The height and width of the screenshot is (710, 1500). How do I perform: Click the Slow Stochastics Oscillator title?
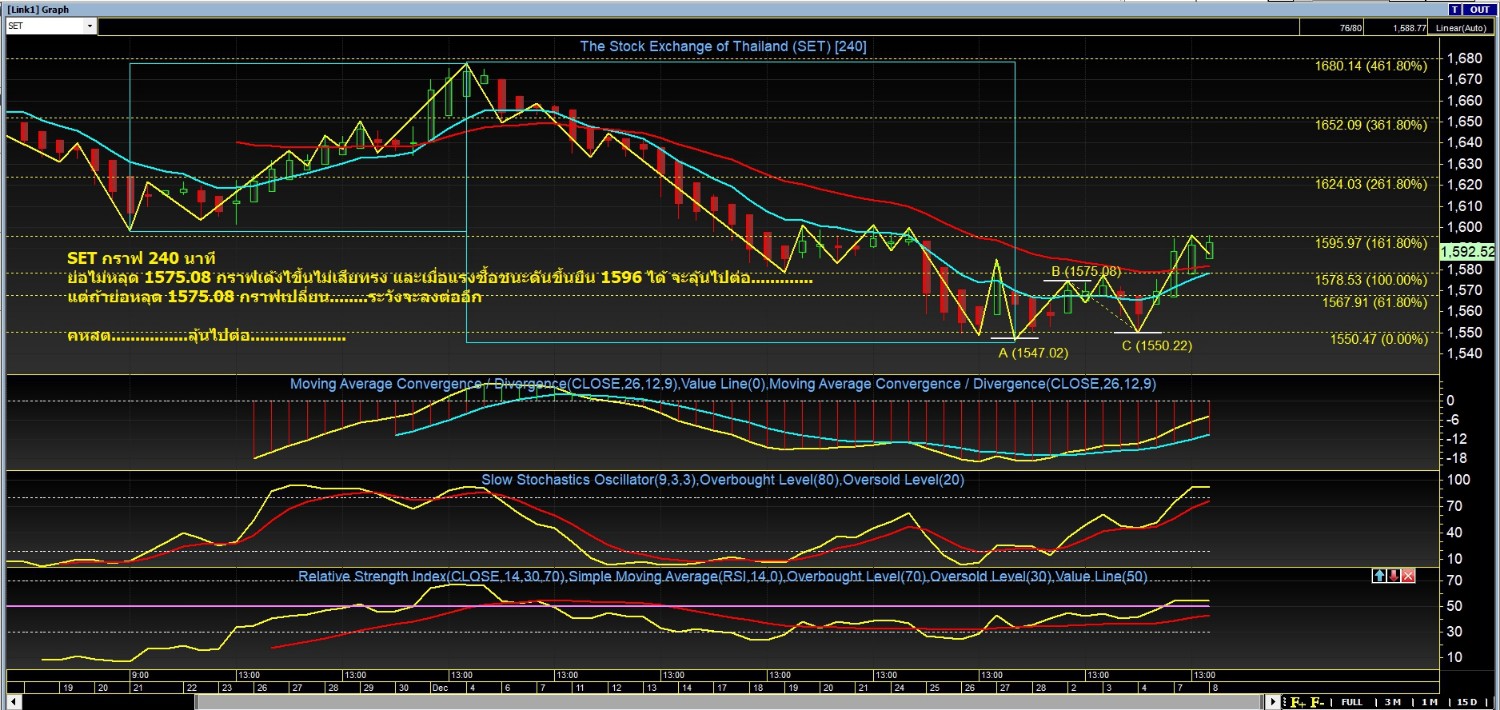tap(723, 480)
